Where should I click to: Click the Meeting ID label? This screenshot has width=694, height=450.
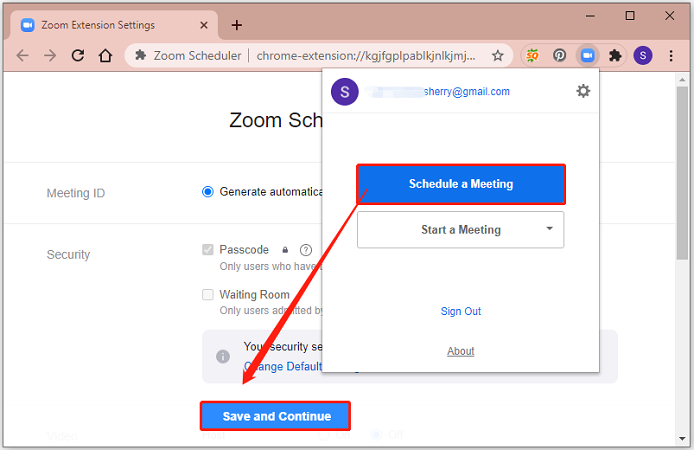tap(76, 193)
